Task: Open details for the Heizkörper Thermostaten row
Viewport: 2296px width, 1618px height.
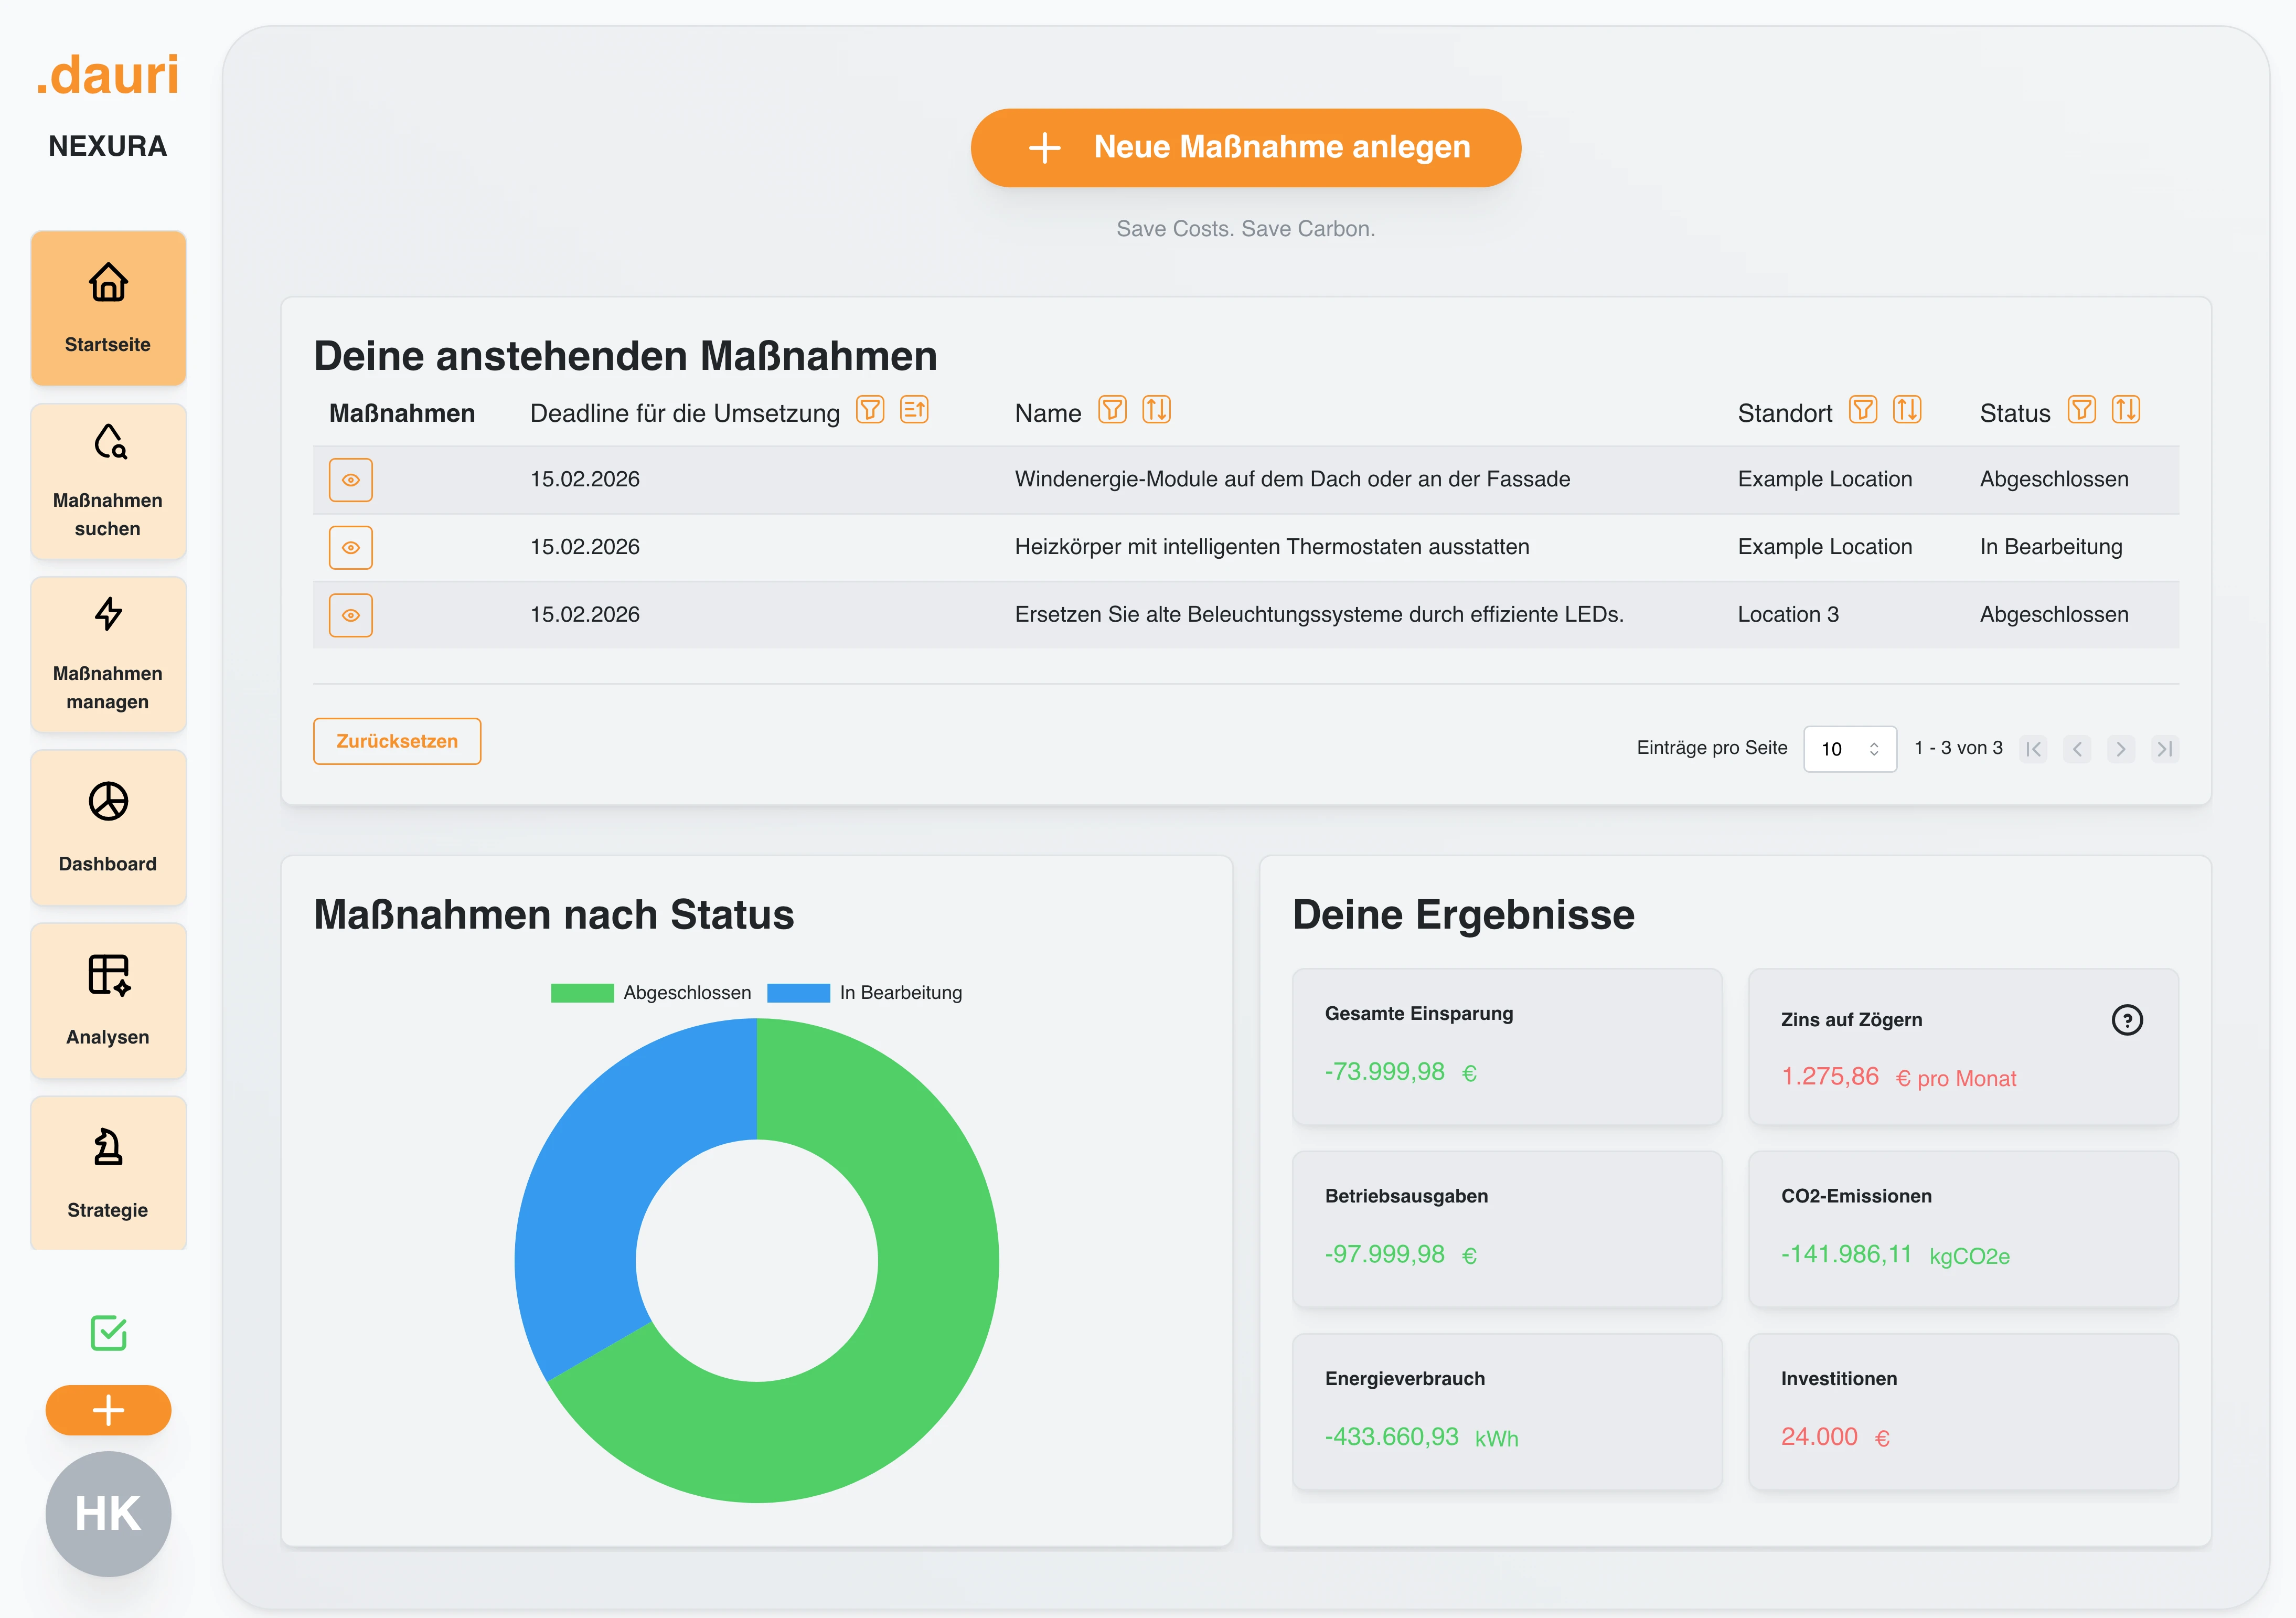Action: click(x=351, y=547)
